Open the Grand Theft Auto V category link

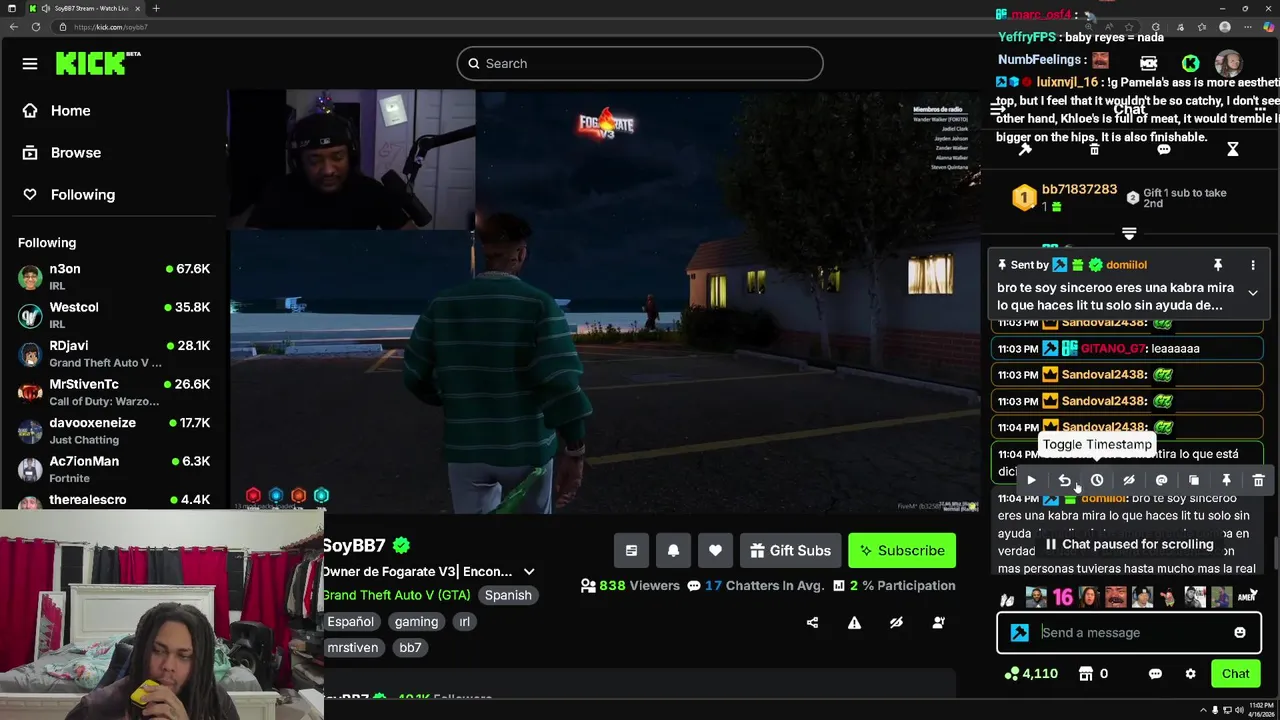(396, 595)
